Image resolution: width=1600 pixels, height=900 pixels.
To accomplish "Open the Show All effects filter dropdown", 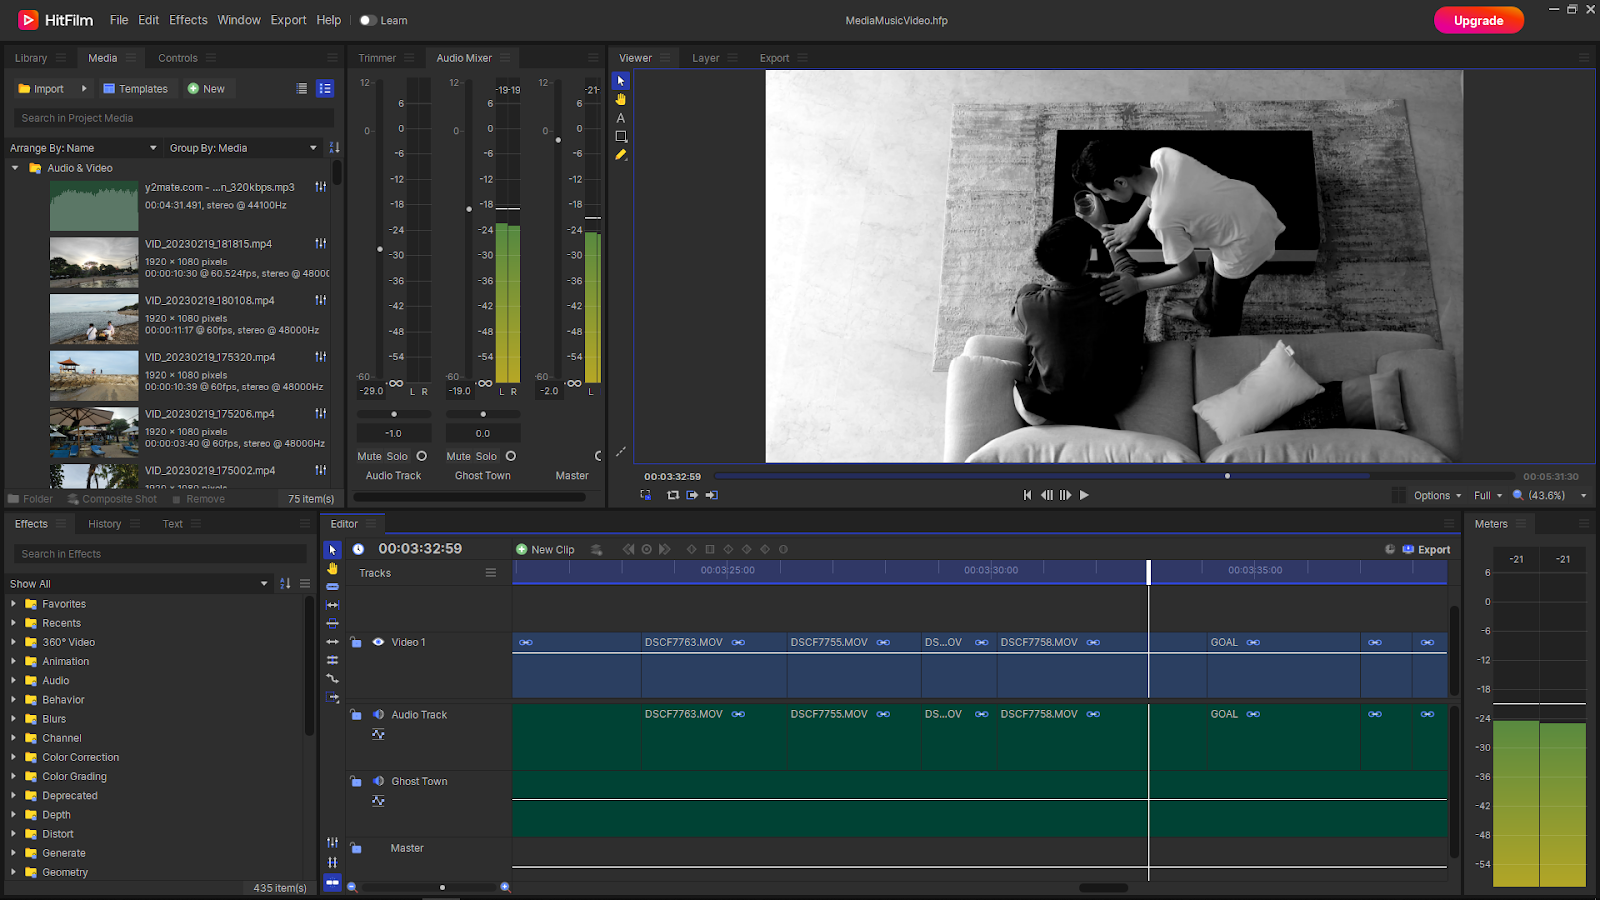I will click(139, 584).
